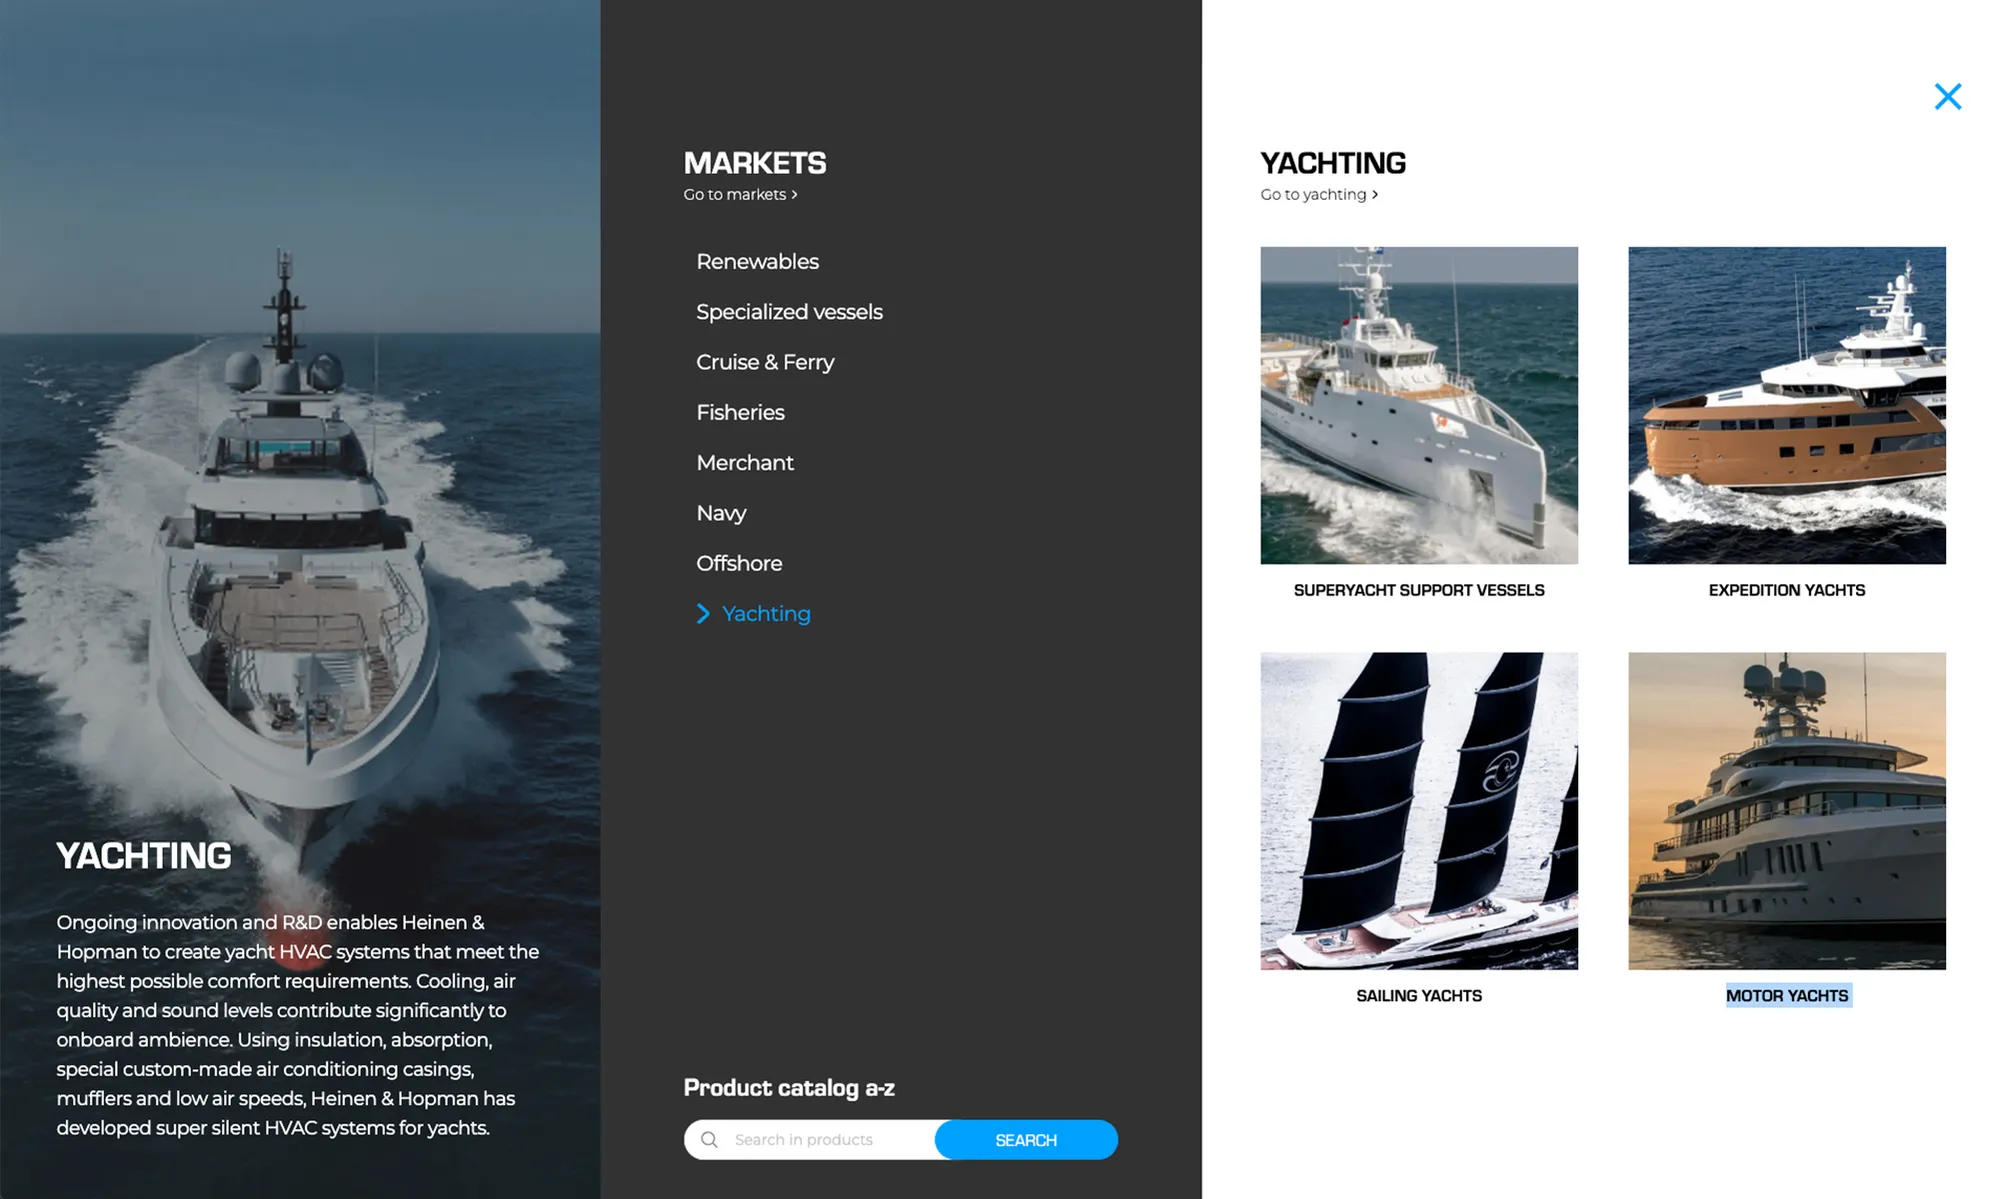Choose the Cruise & Ferry market

point(765,362)
